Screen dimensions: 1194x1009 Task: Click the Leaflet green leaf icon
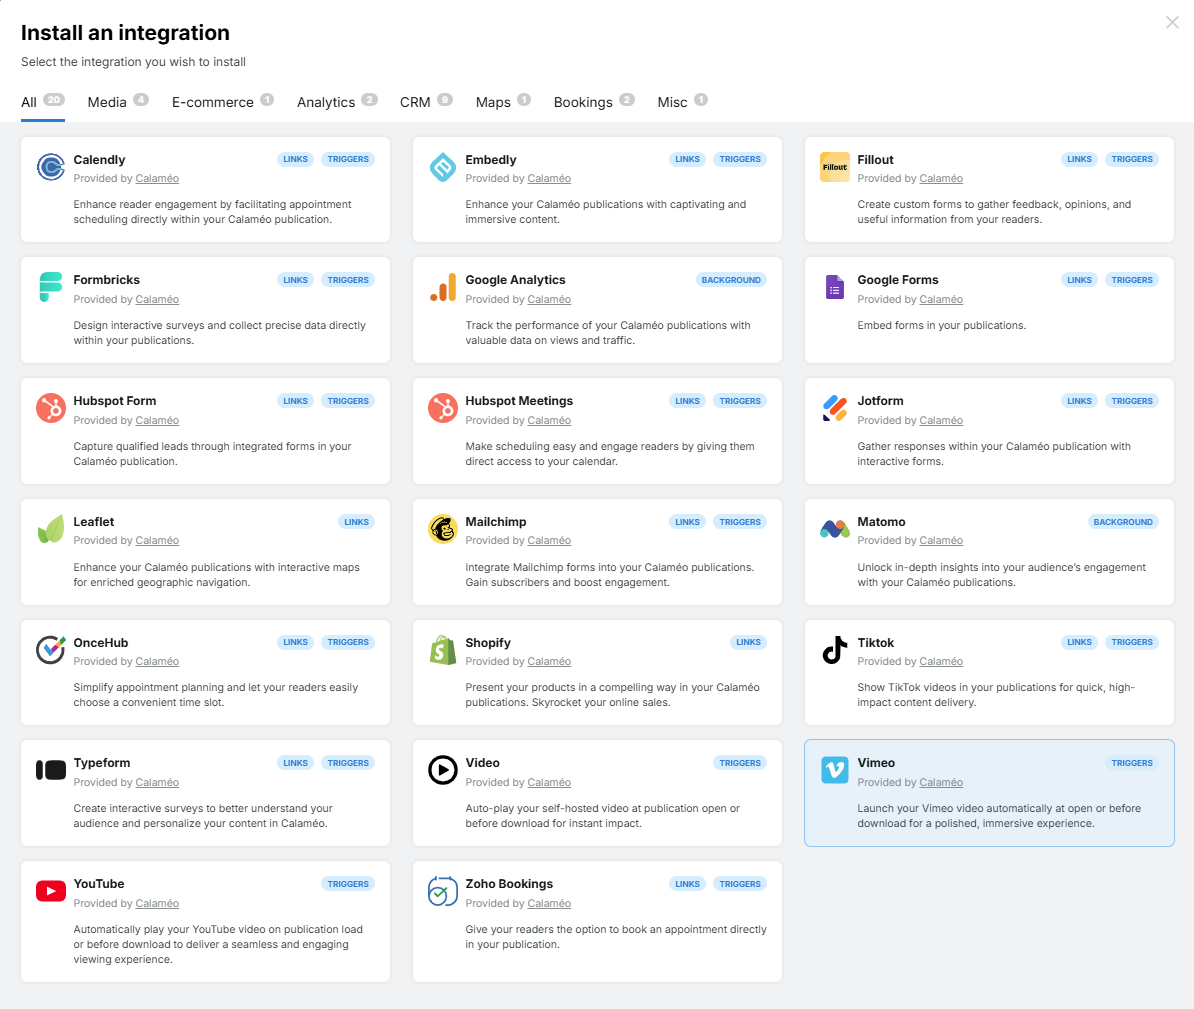pos(51,529)
